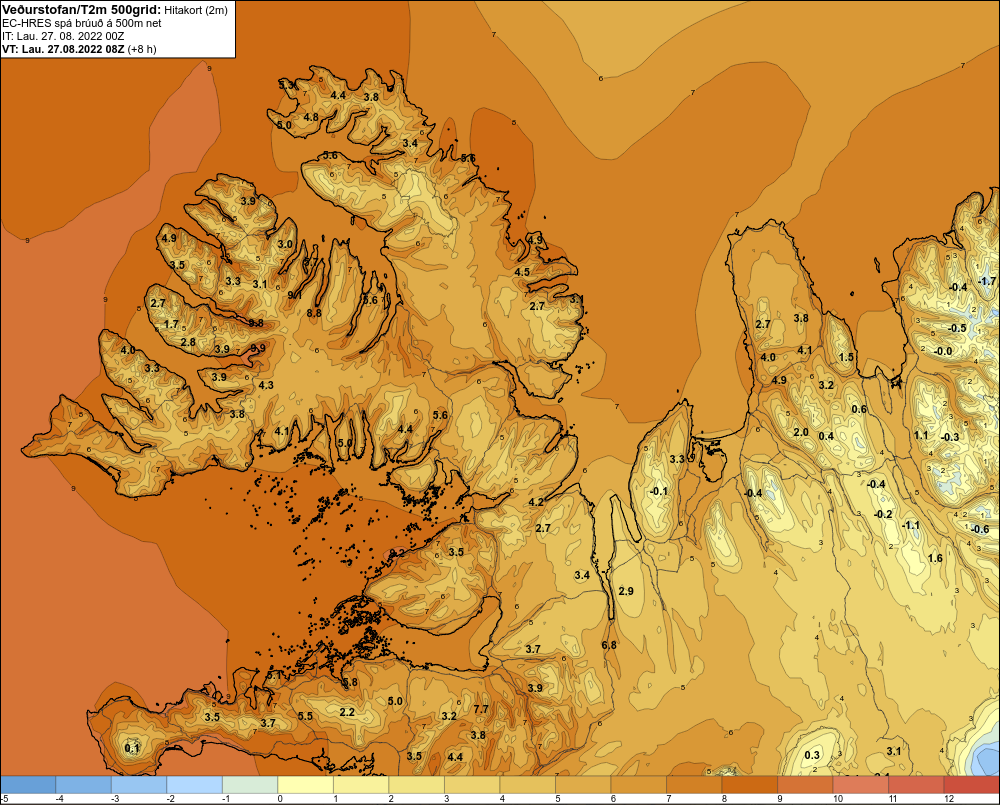
Task: Click the 4.3 temperature label
Action: coord(266,385)
